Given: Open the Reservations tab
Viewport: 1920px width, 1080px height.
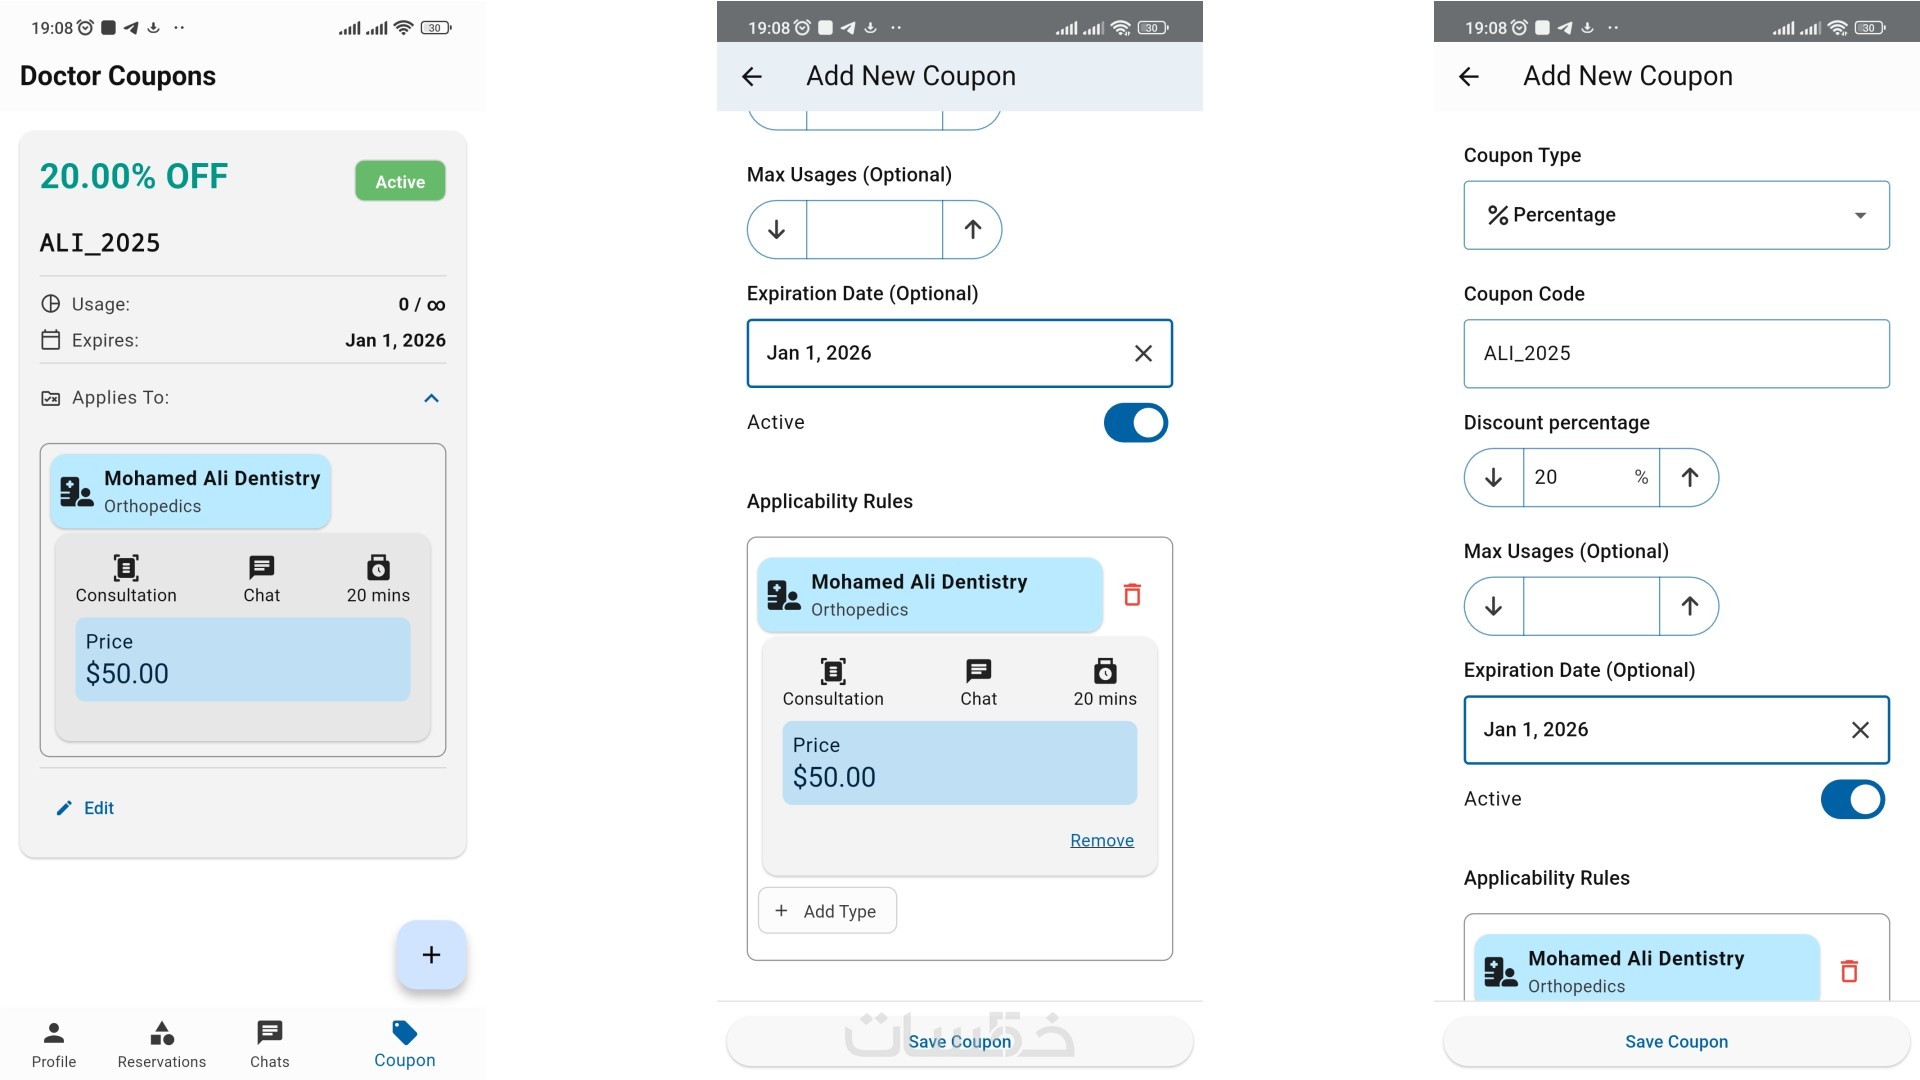Looking at the screenshot, I should click(162, 1044).
